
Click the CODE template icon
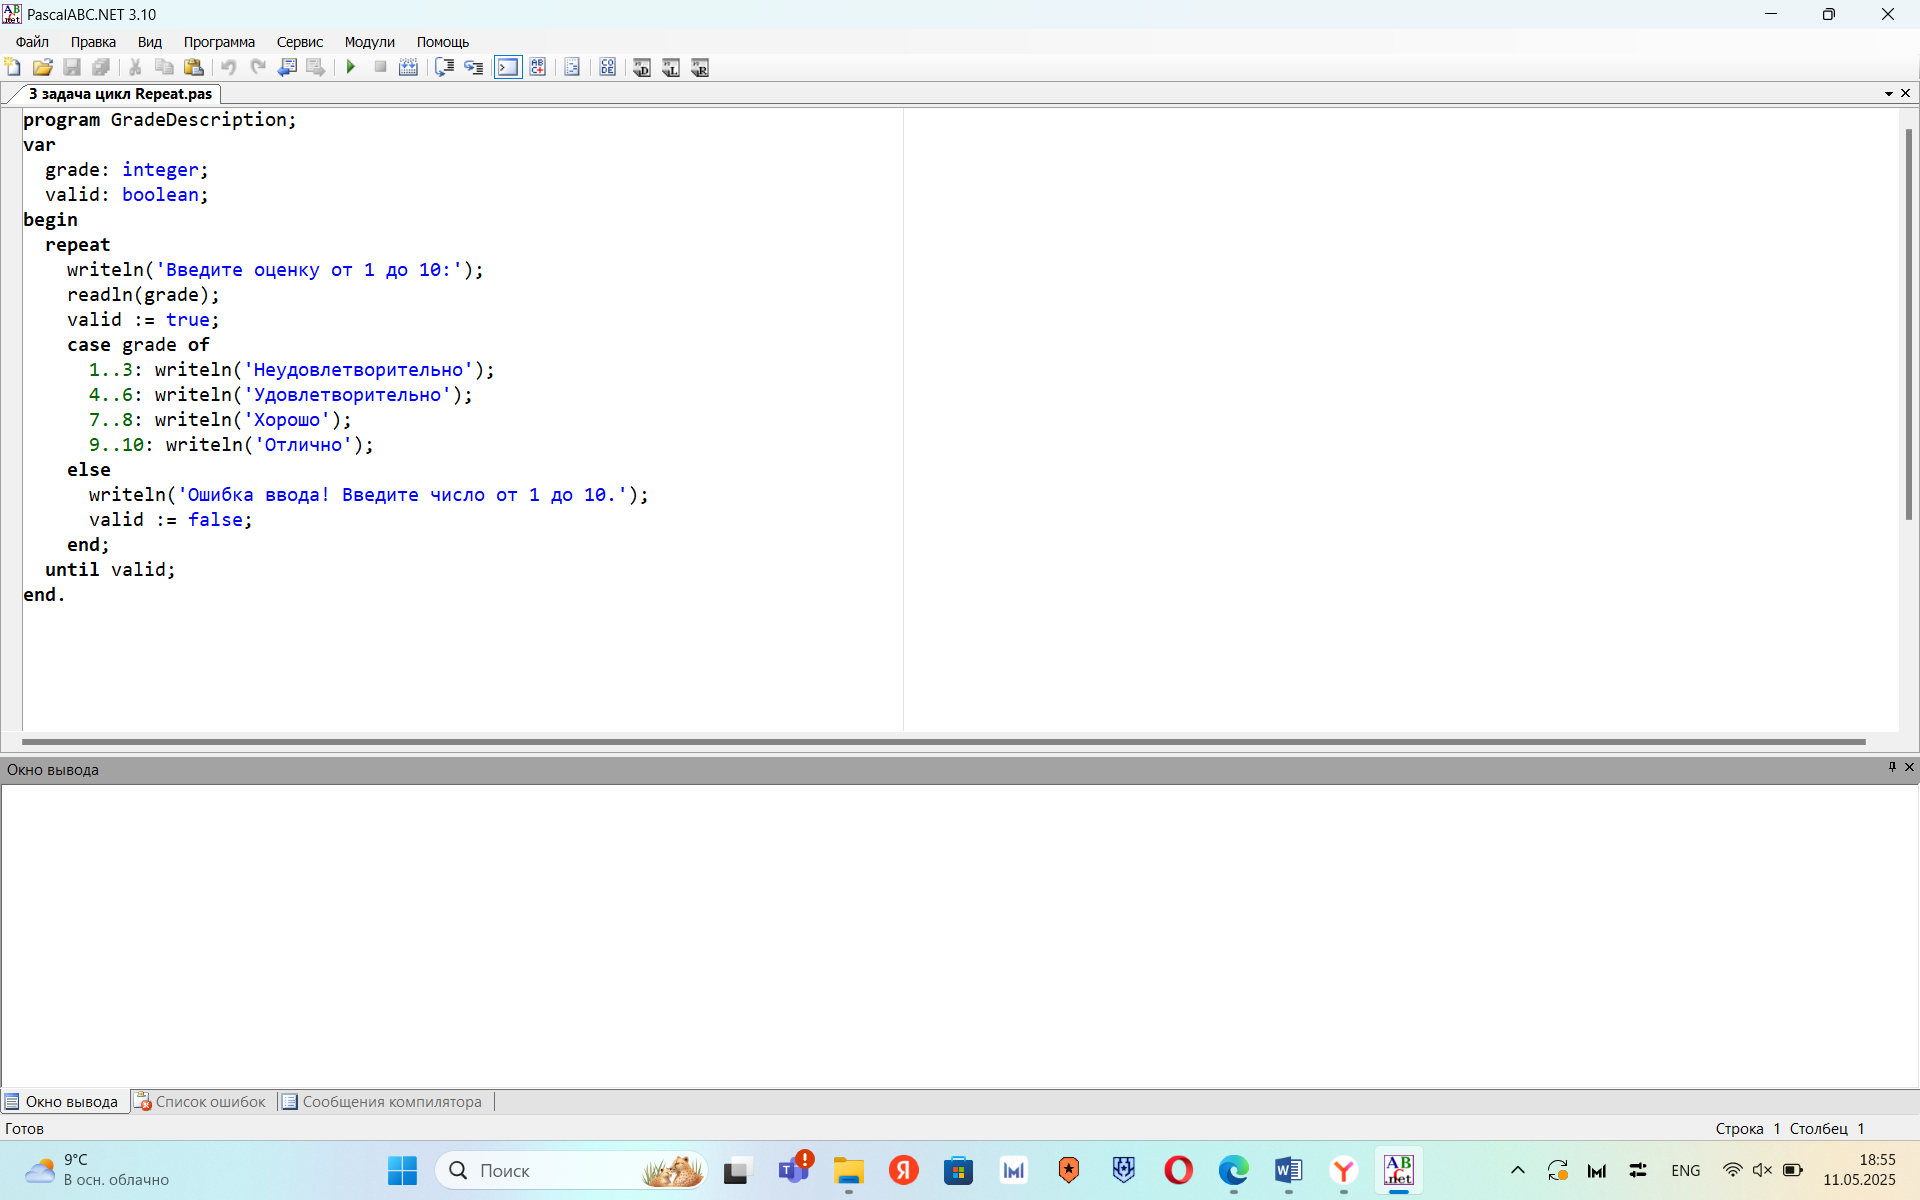click(x=607, y=67)
